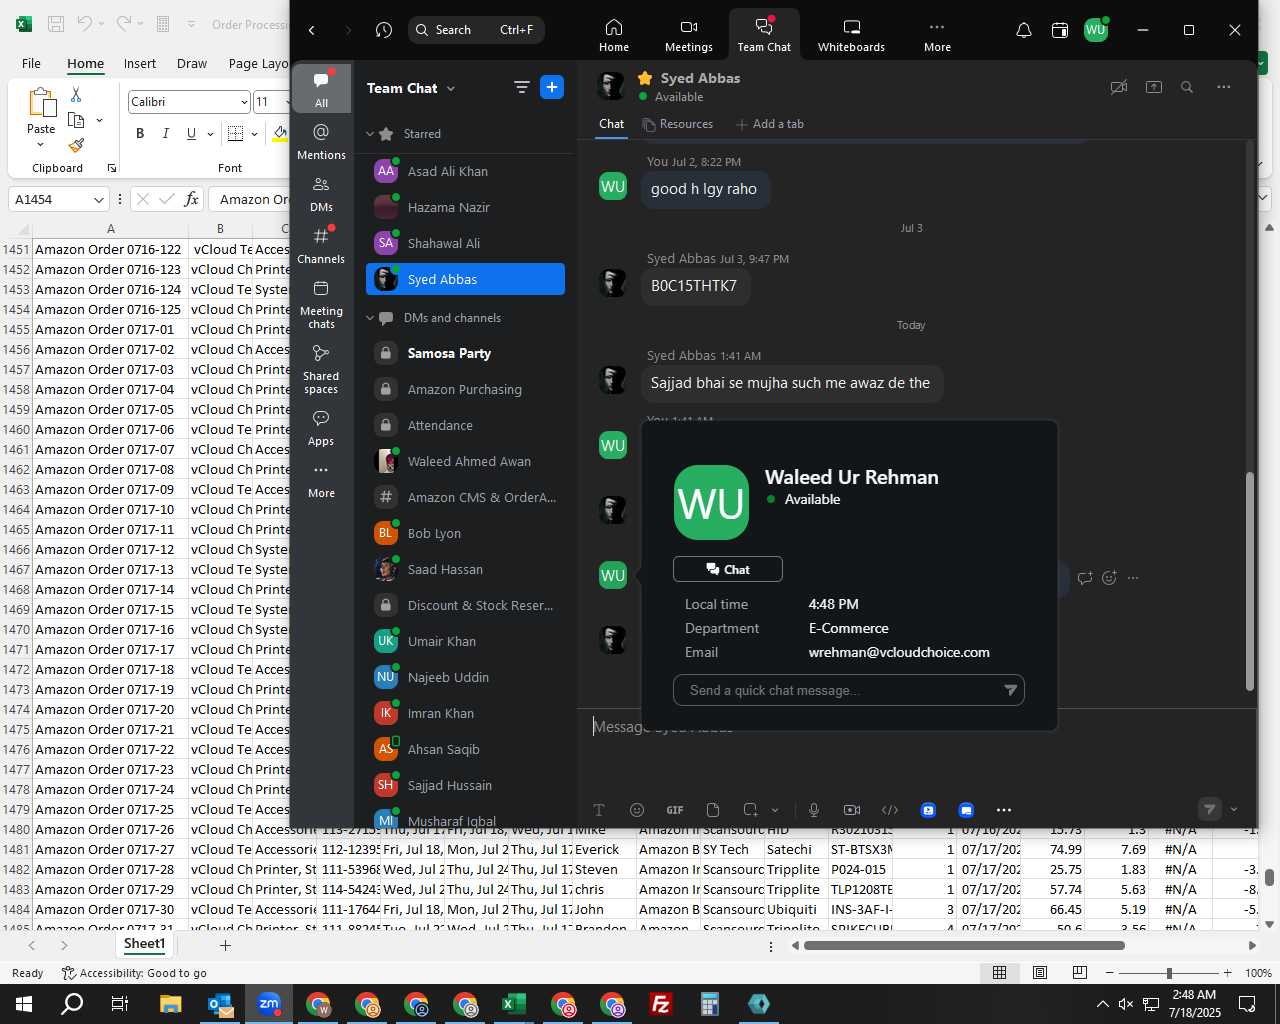Viewport: 1280px width, 1024px height.
Task: Click the blue new chat plus button
Action: 552,87
